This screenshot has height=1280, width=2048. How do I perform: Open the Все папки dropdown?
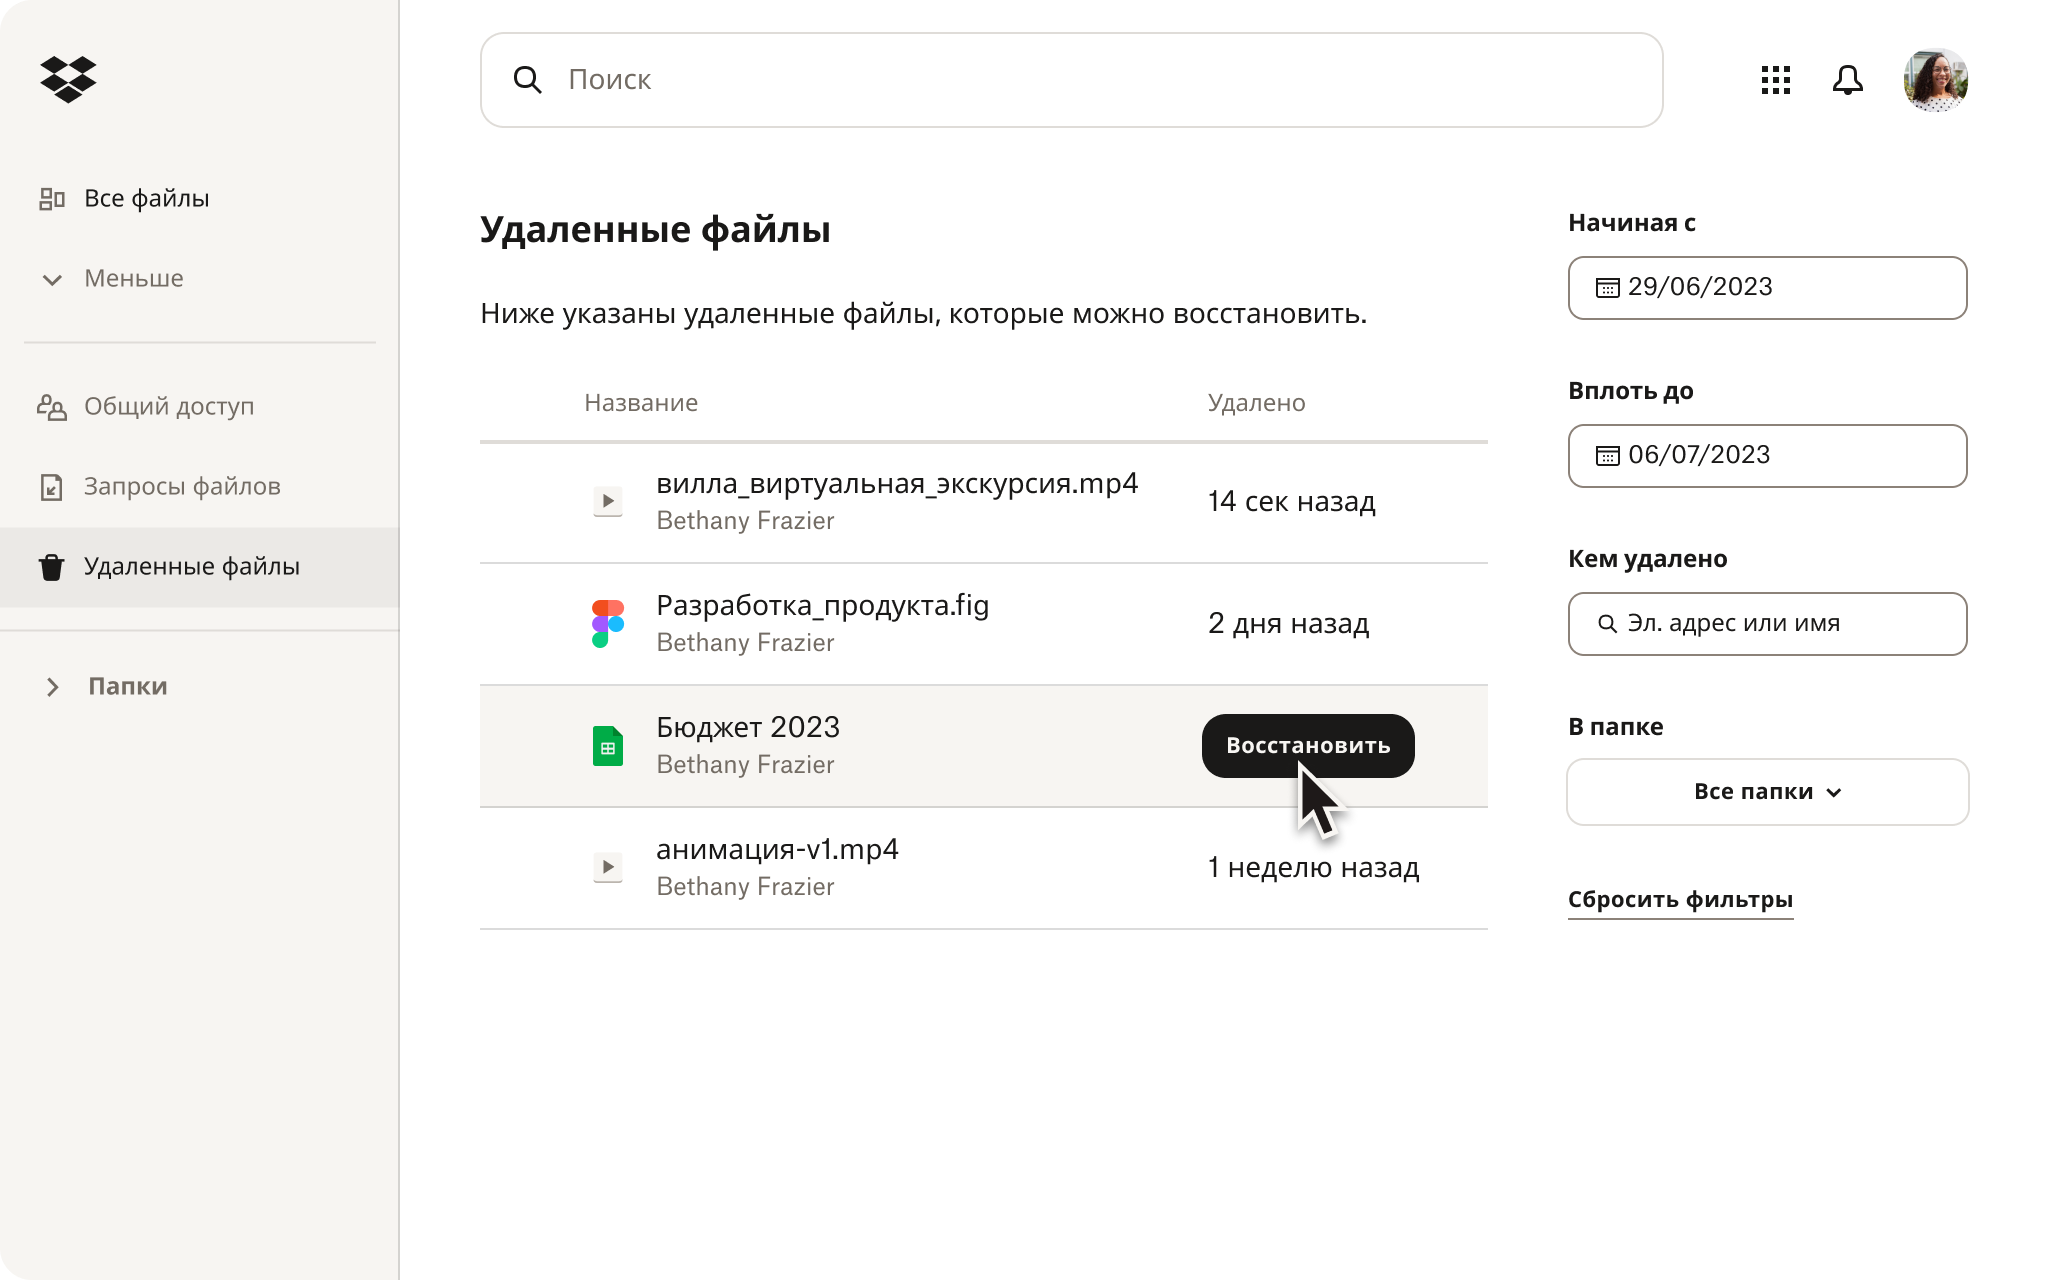[x=1767, y=792]
